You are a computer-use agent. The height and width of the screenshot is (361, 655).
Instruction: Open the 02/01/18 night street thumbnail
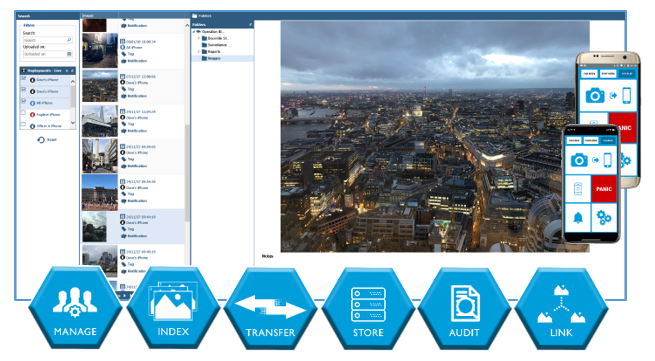click(100, 51)
